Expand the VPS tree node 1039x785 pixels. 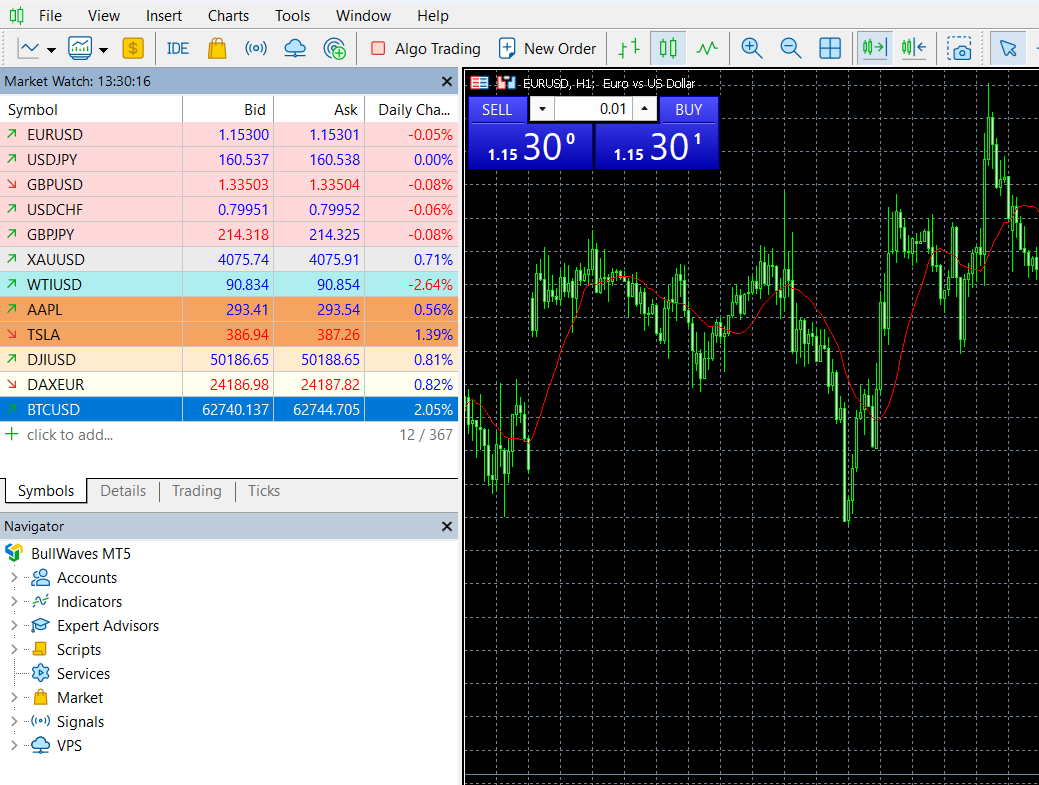[x=14, y=745]
